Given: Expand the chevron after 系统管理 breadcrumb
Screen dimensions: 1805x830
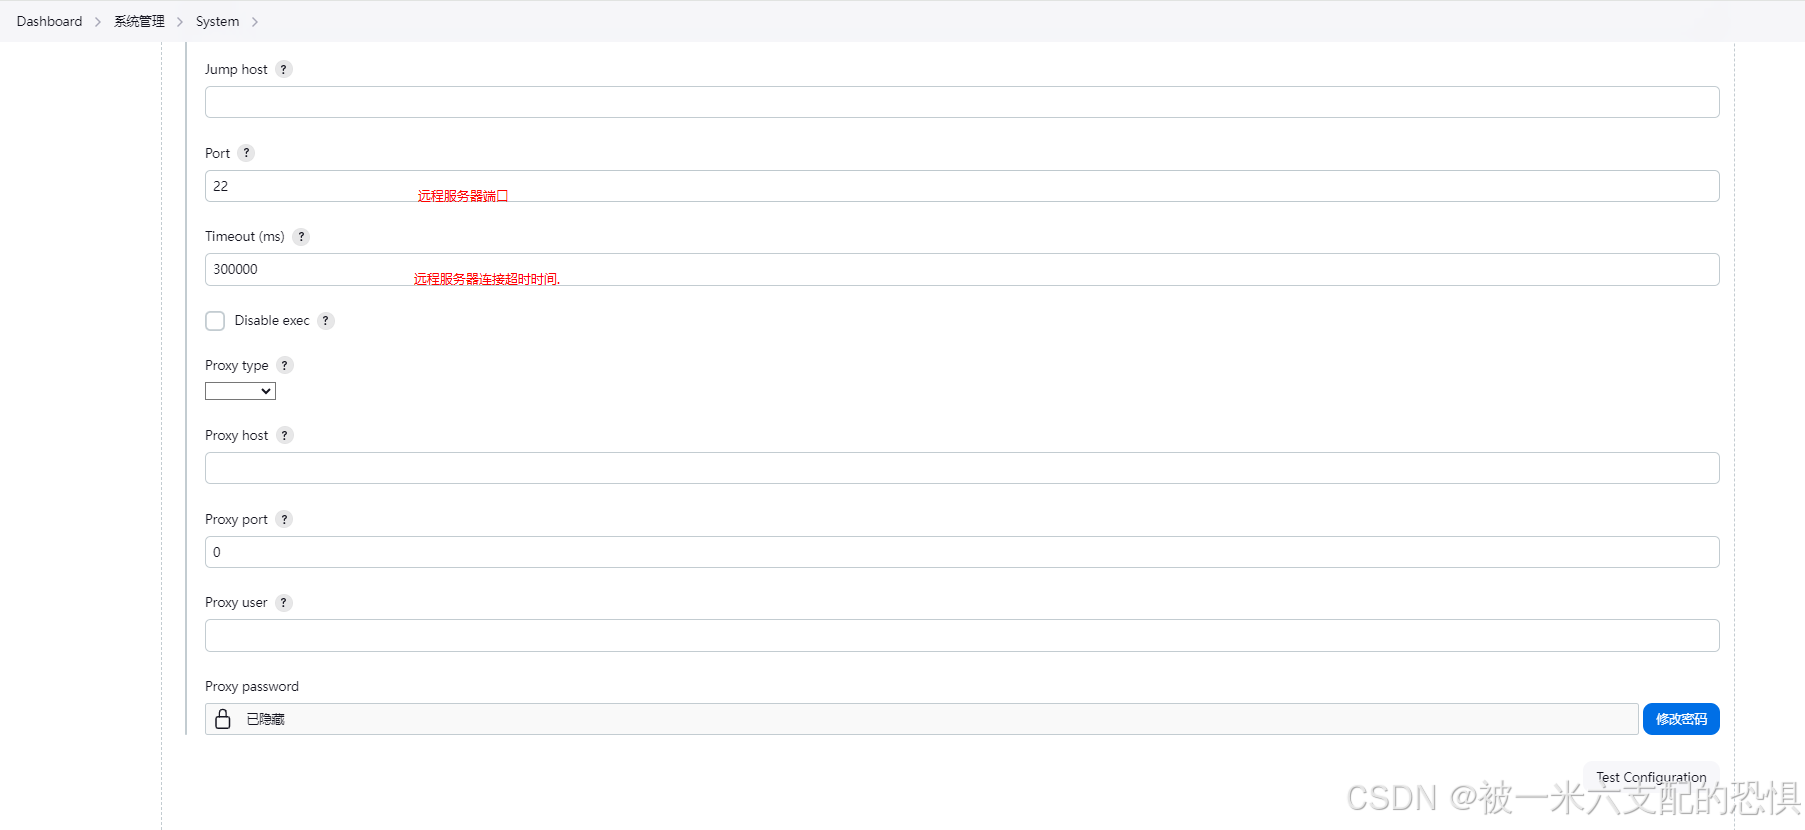Looking at the screenshot, I should (x=180, y=22).
